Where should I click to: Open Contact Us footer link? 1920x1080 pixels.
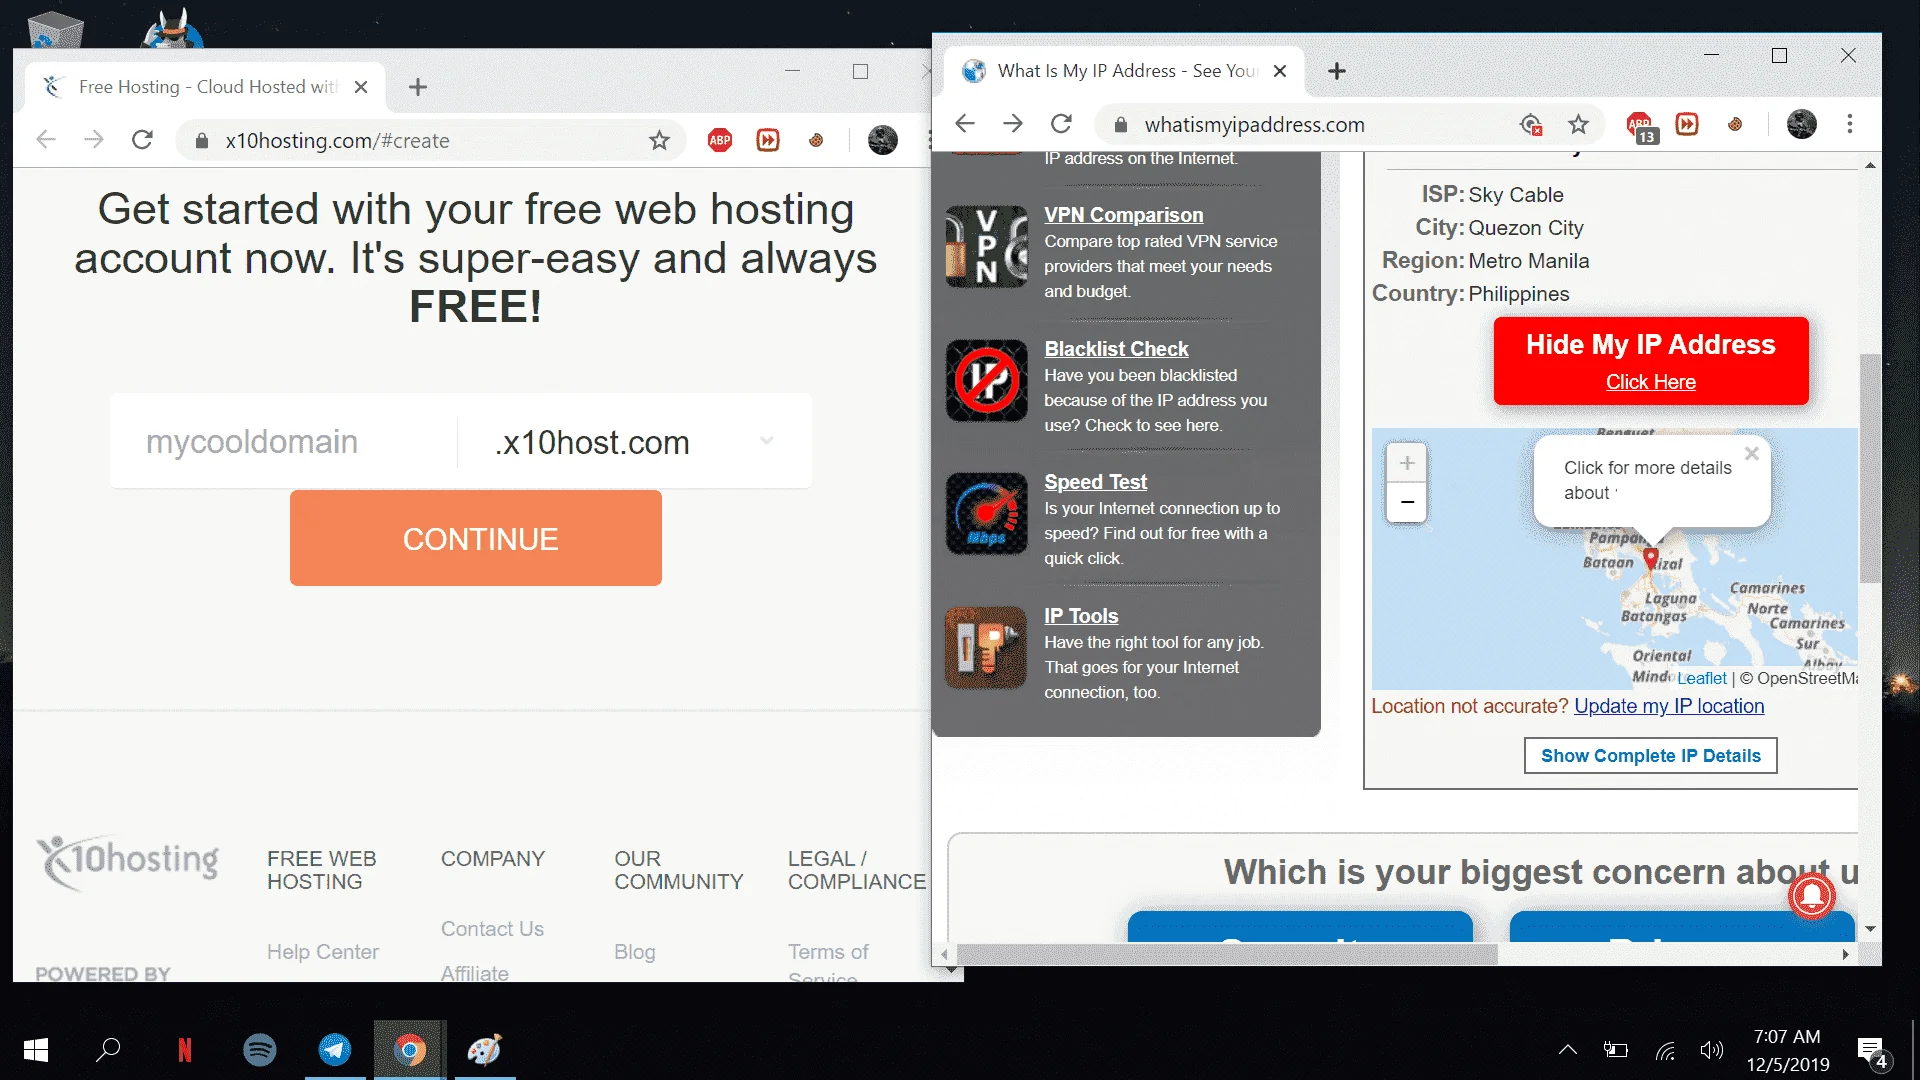point(492,928)
